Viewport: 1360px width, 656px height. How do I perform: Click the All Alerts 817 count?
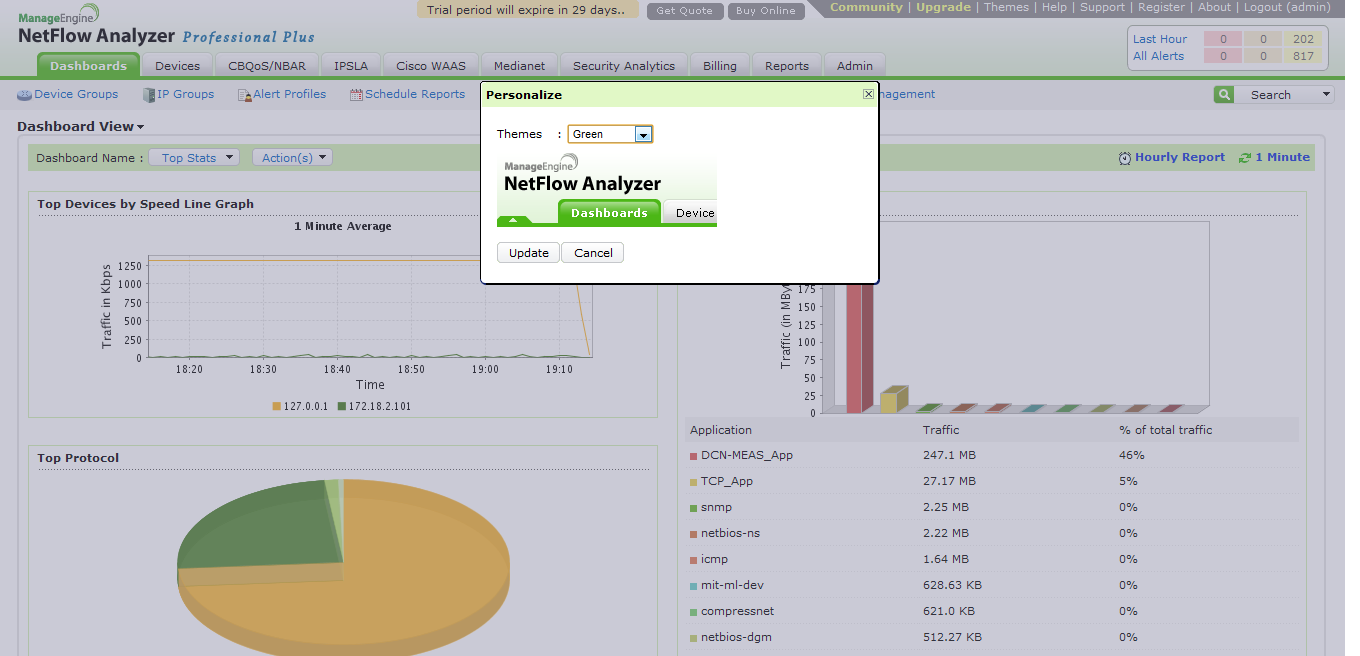pos(1303,56)
